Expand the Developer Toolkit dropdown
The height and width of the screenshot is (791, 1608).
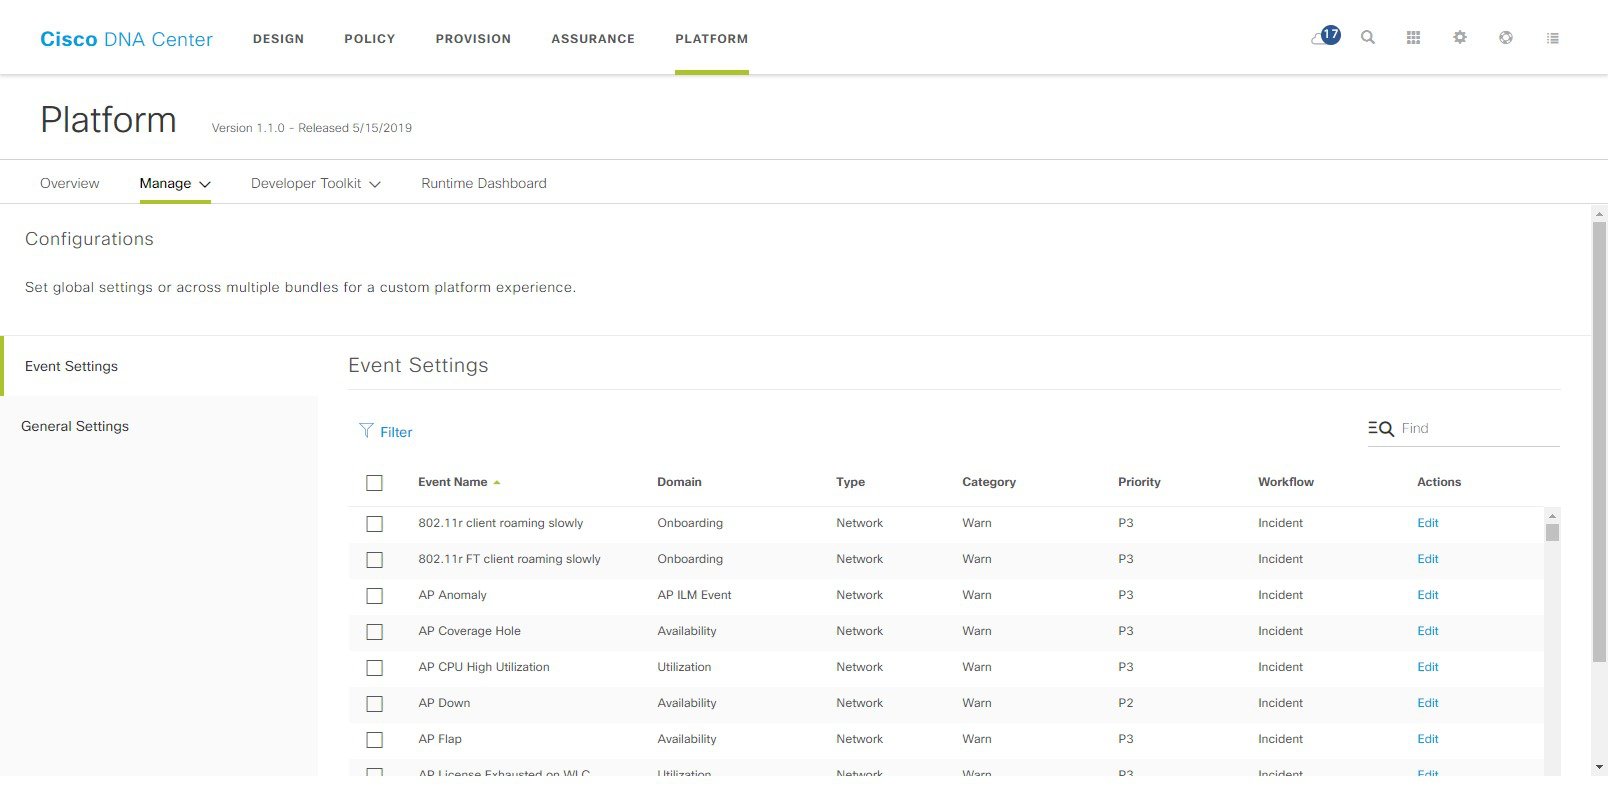[x=316, y=184]
